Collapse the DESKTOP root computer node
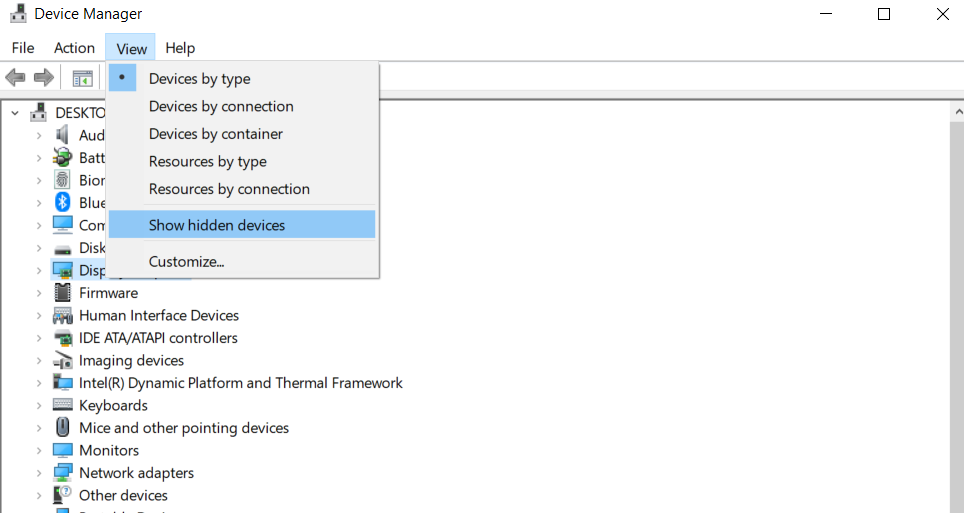964x513 pixels. (15, 113)
